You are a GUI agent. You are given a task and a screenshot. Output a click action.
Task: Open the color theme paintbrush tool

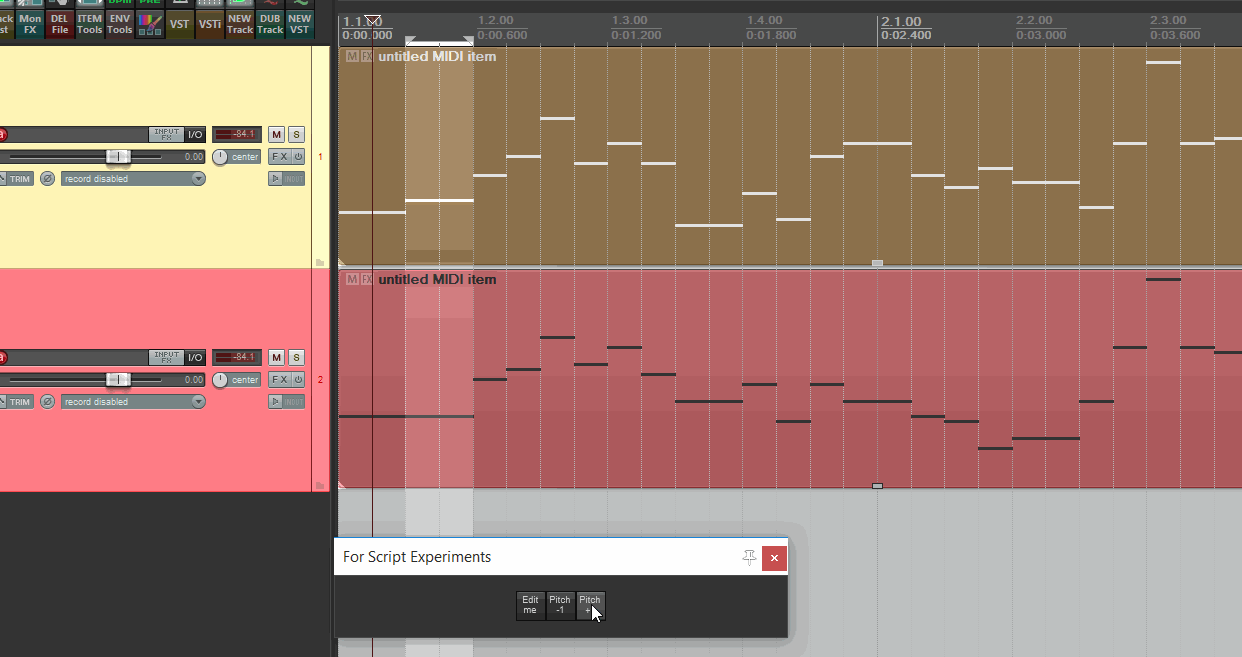pyautogui.click(x=150, y=22)
